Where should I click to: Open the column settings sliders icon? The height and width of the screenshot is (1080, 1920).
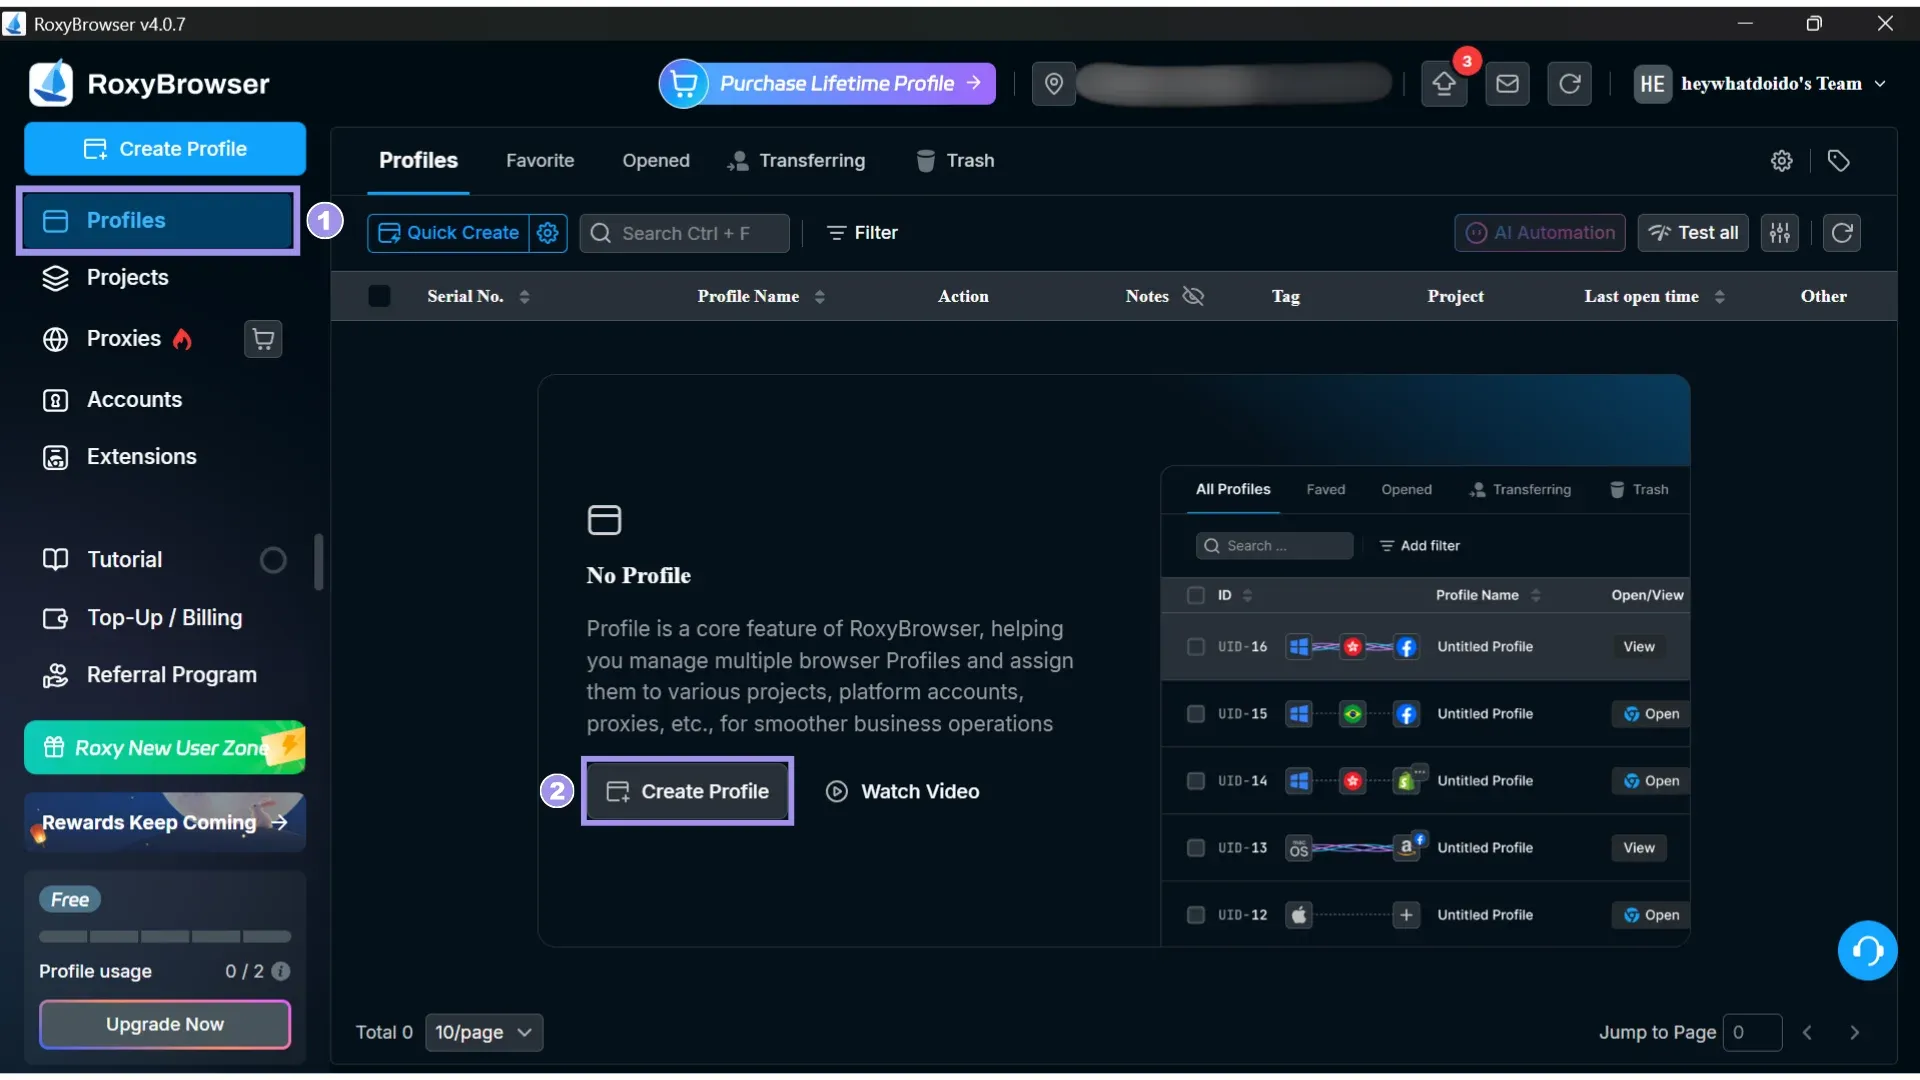[1780, 233]
